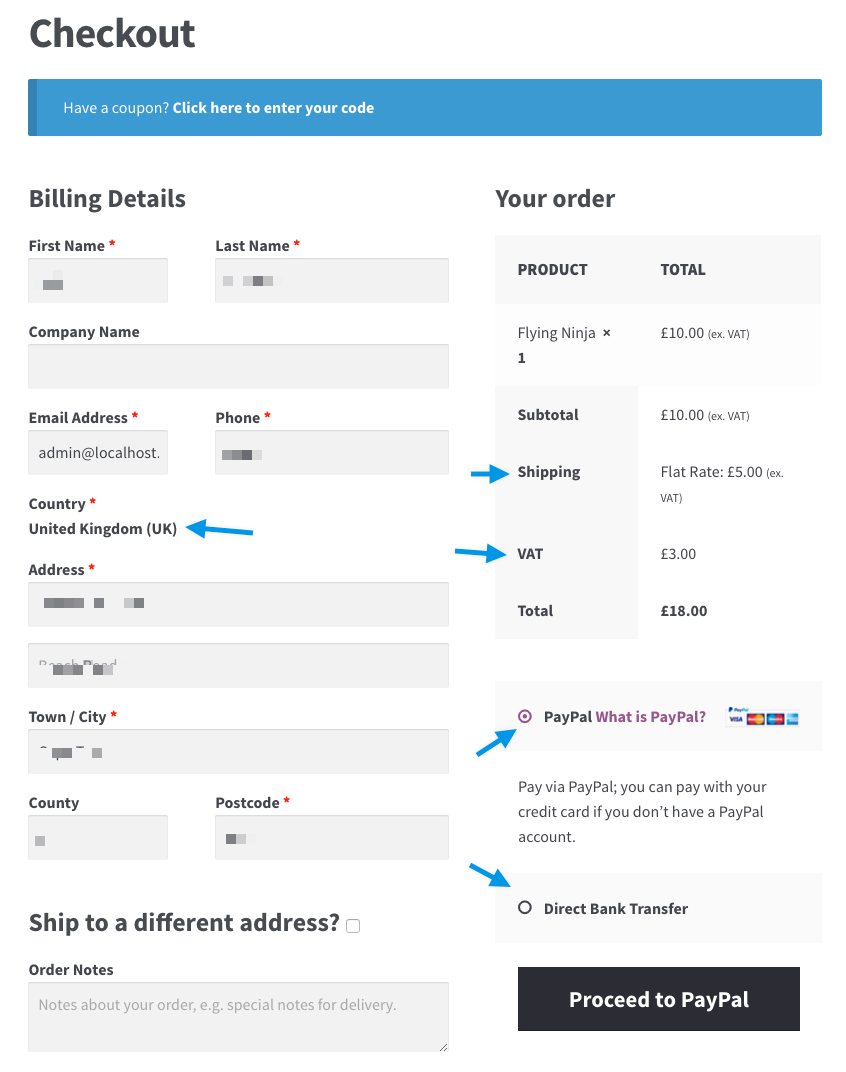Select the Email Address field
The height and width of the screenshot is (1072, 846).
97,452
